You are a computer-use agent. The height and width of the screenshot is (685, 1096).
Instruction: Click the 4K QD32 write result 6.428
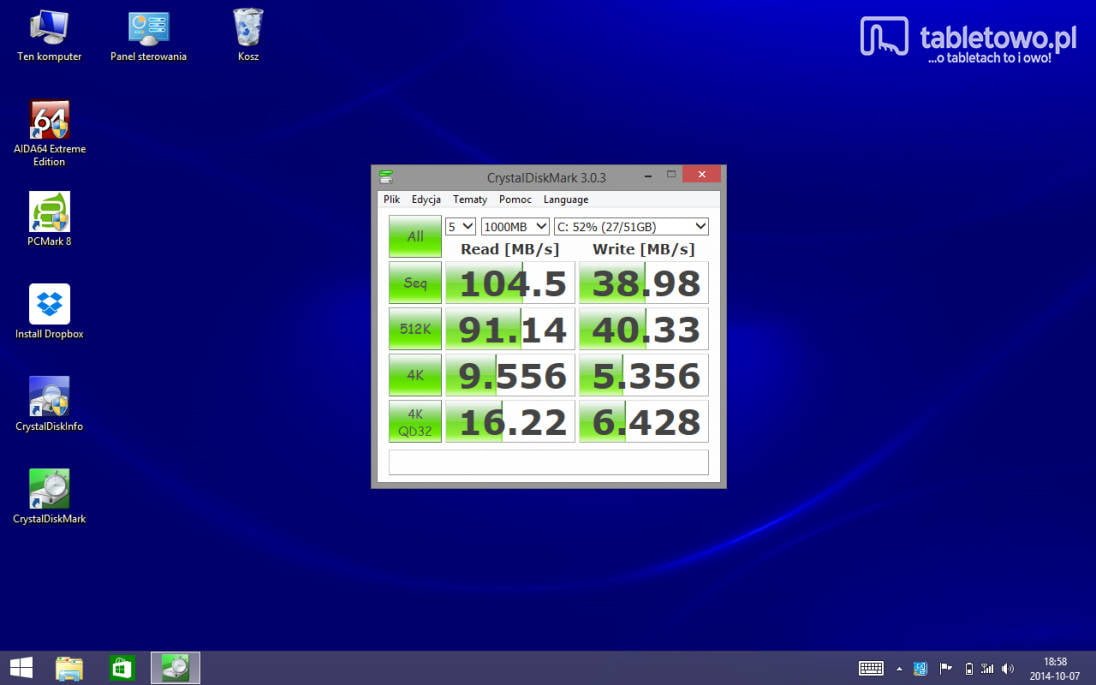coord(644,421)
